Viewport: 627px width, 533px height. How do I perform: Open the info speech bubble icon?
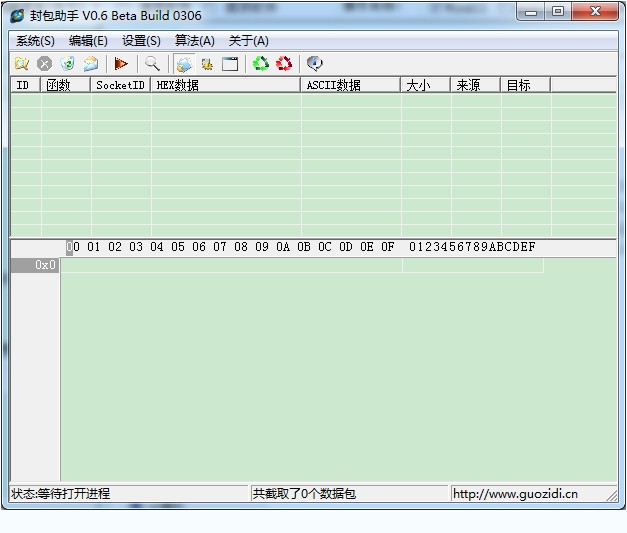click(x=315, y=64)
